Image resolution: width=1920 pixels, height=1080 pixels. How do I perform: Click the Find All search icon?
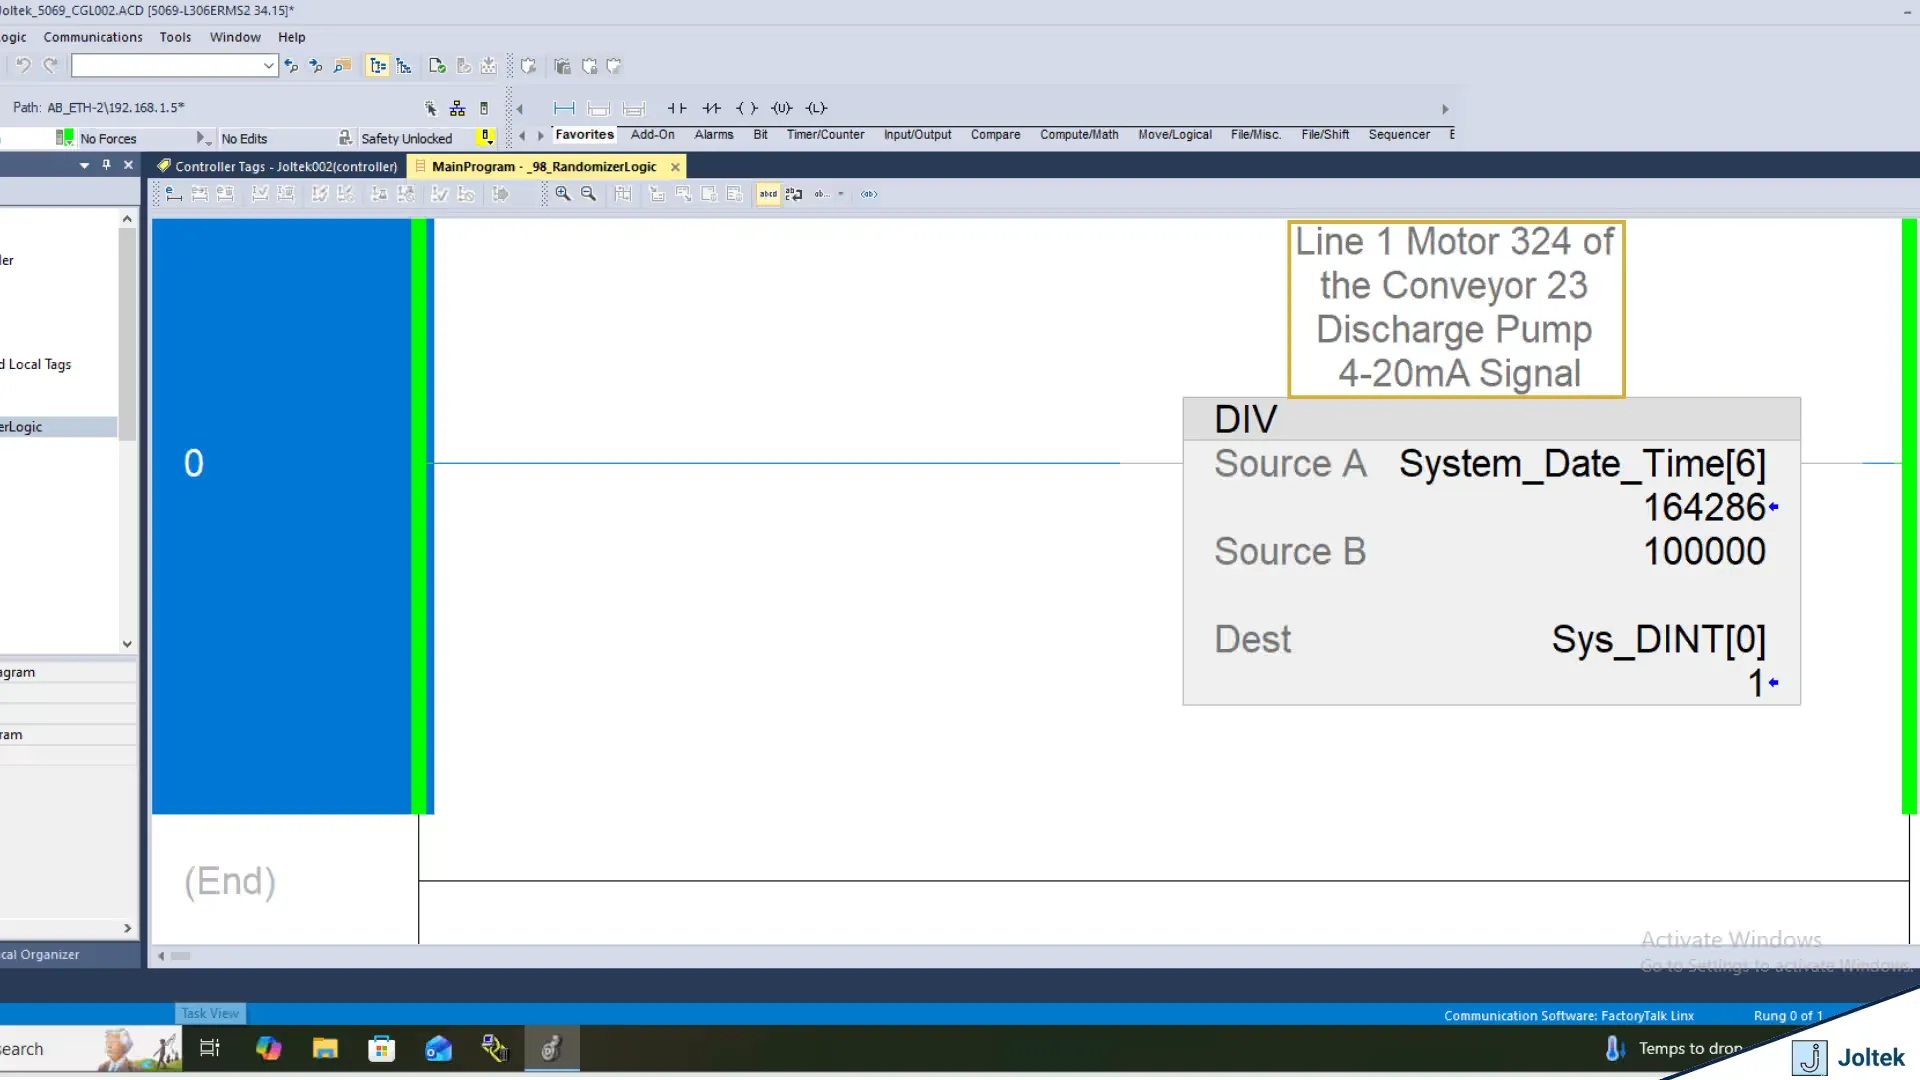coord(342,66)
